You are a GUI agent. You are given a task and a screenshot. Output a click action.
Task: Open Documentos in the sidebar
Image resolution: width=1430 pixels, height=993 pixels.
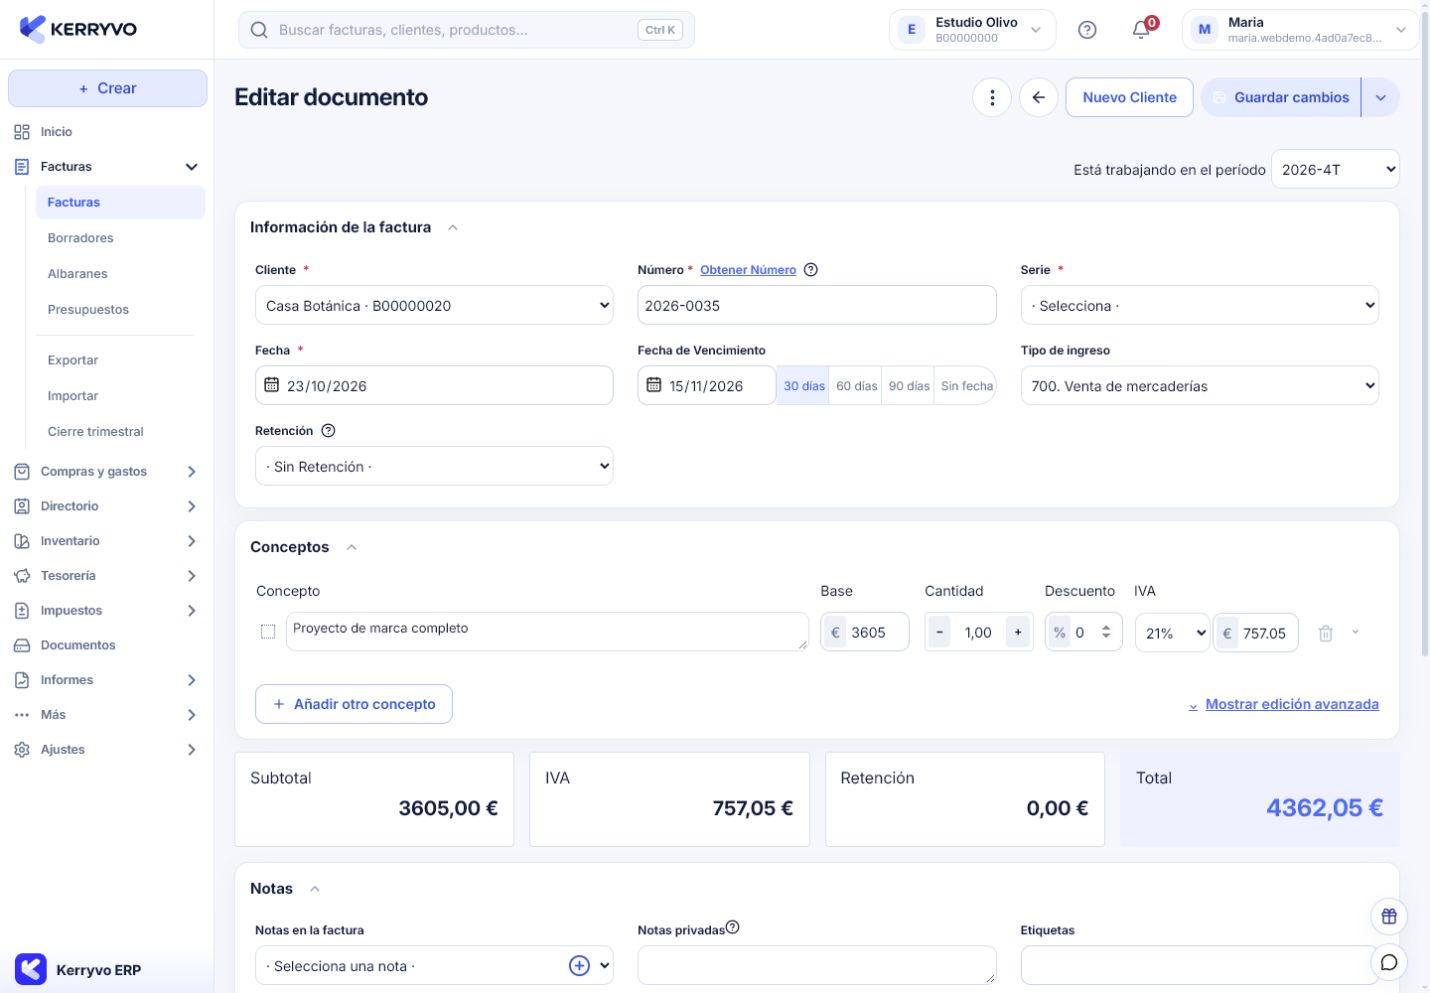point(106,645)
